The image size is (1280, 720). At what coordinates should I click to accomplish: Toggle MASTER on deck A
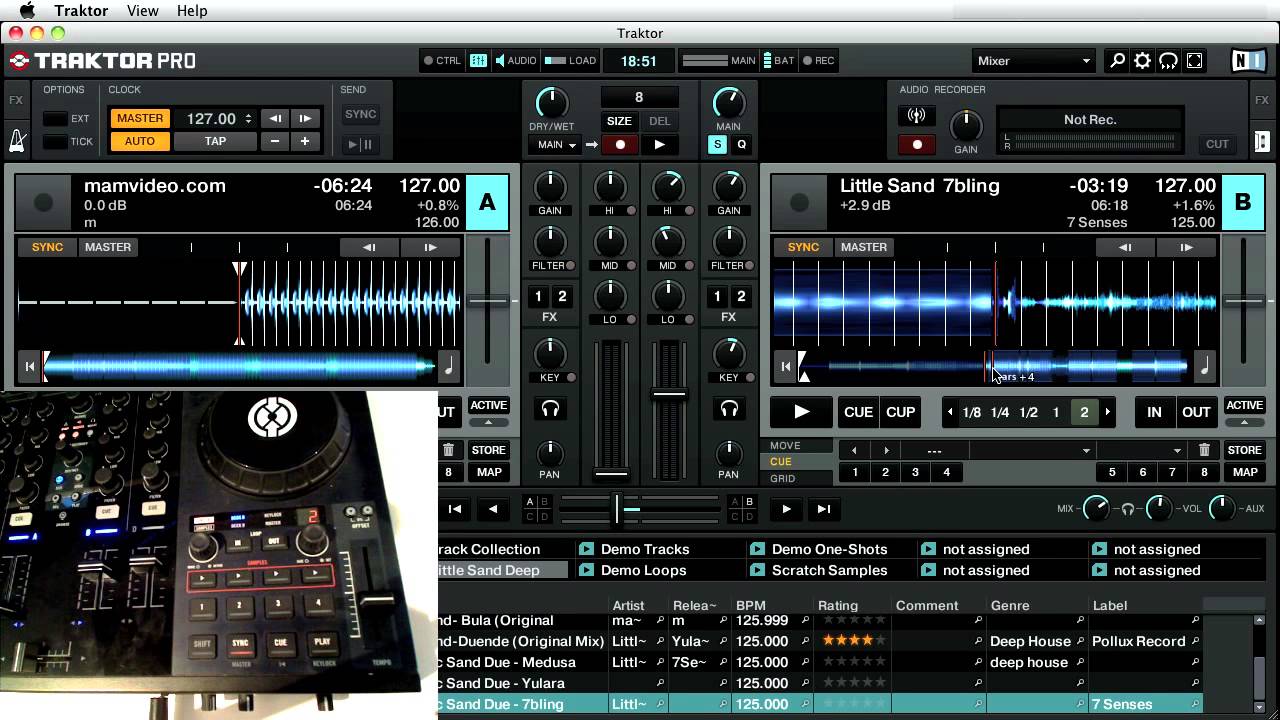click(x=108, y=247)
